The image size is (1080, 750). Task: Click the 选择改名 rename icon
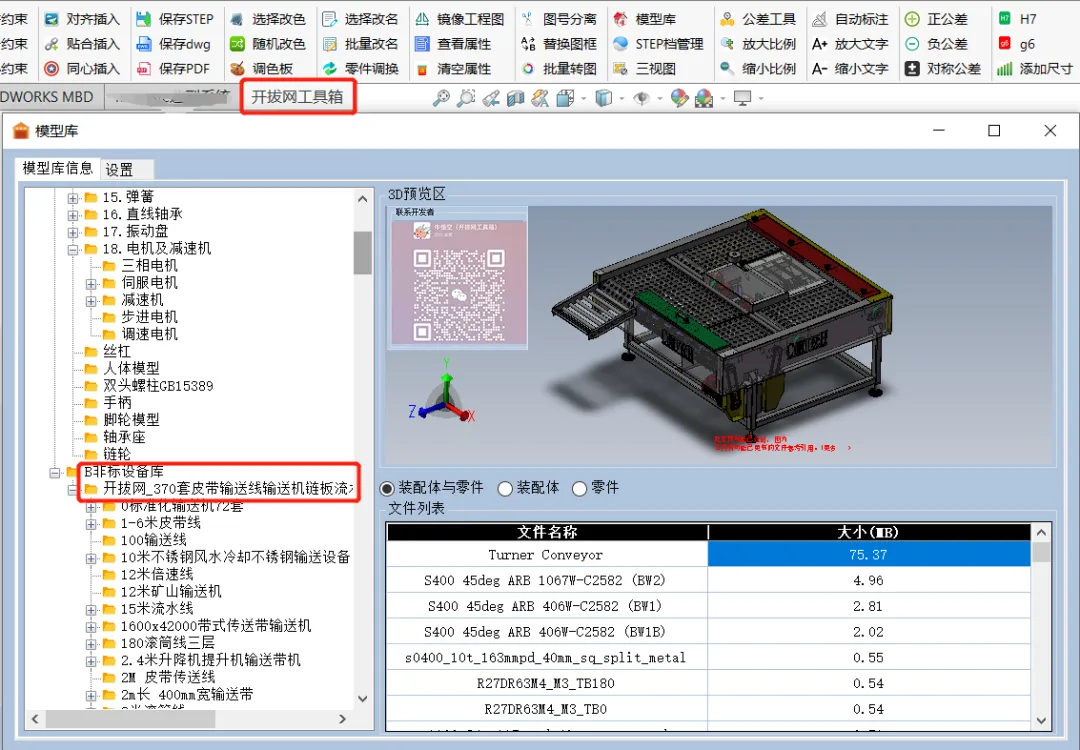pos(330,19)
